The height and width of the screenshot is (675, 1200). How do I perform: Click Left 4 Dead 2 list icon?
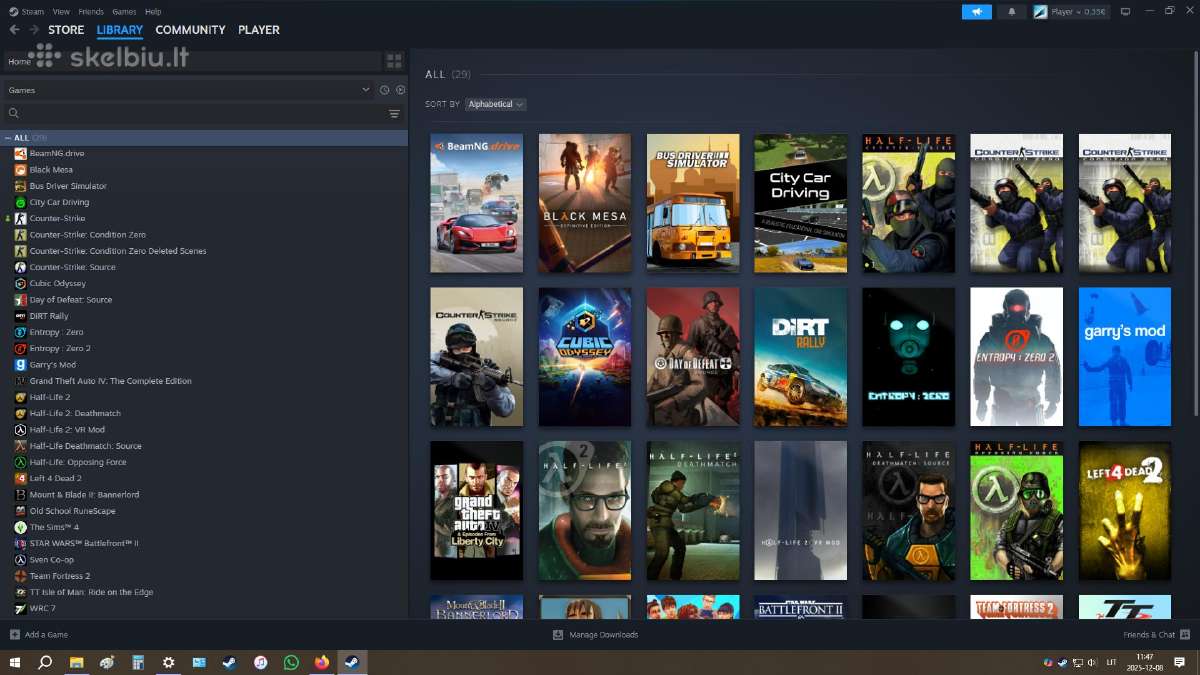coord(20,478)
